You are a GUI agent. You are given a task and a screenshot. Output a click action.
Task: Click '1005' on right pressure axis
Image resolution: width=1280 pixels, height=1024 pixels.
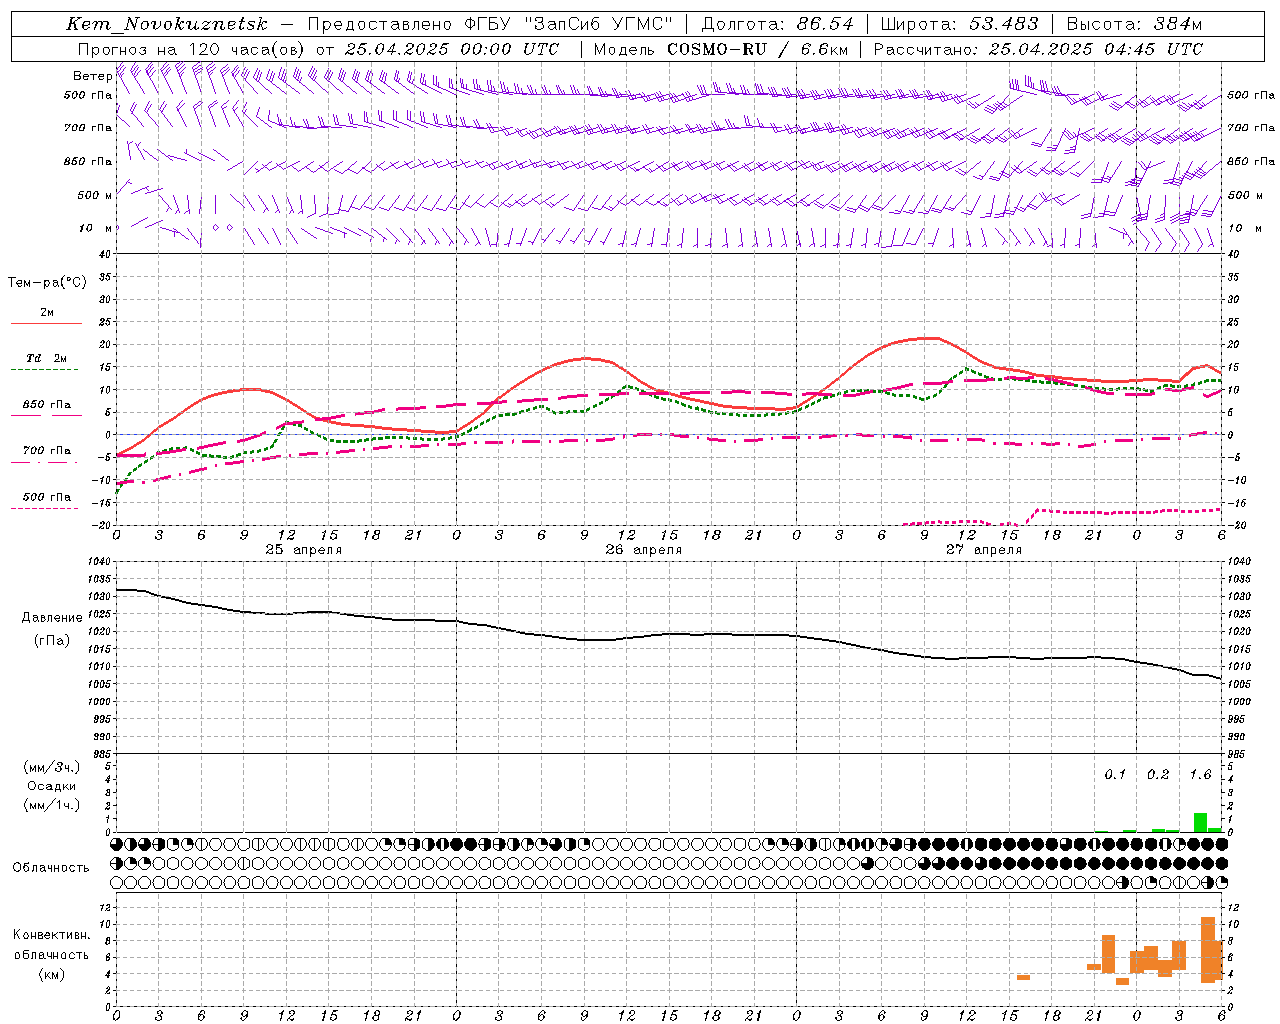coord(1238,684)
